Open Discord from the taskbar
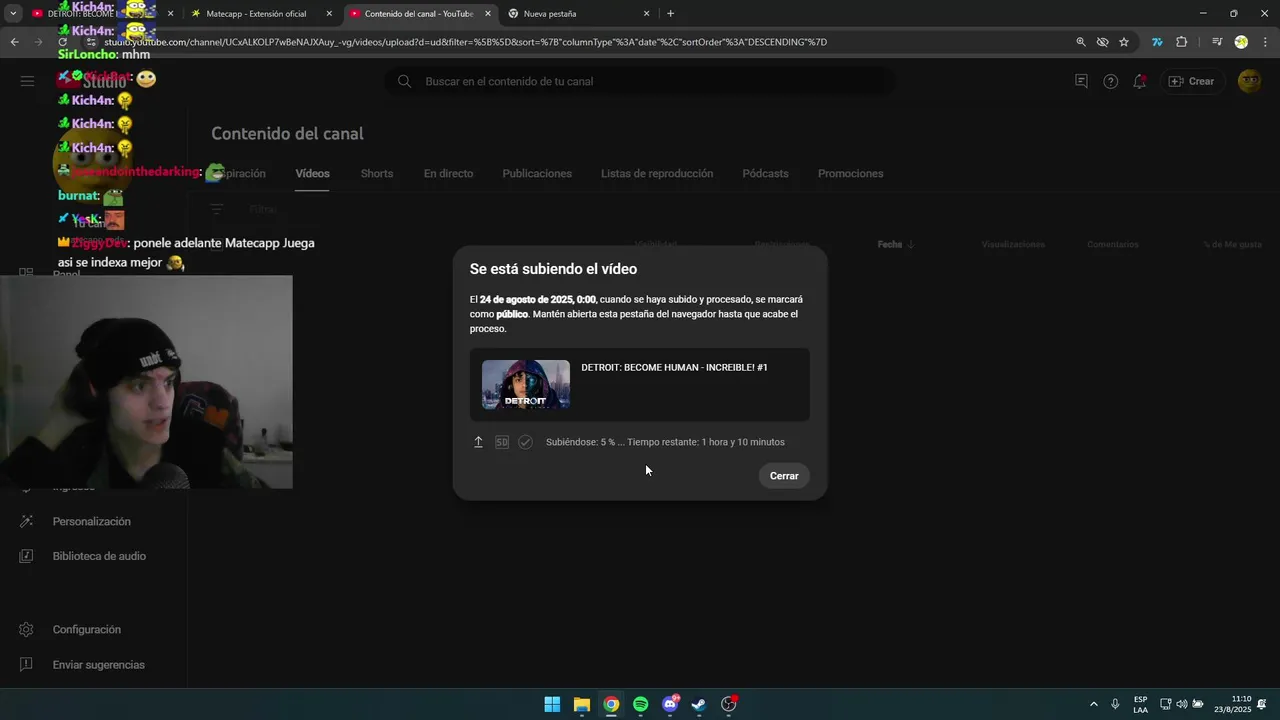Image resolution: width=1280 pixels, height=720 pixels. point(670,704)
